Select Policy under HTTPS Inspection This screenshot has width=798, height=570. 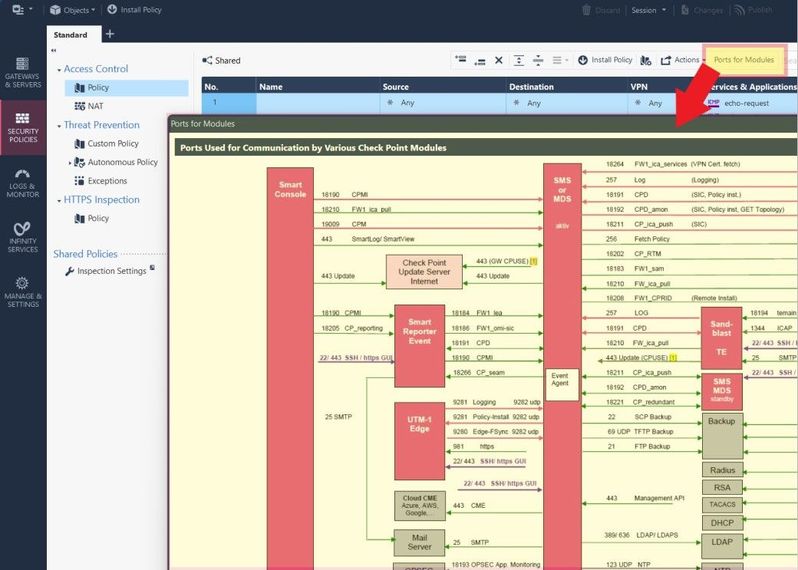point(92,218)
